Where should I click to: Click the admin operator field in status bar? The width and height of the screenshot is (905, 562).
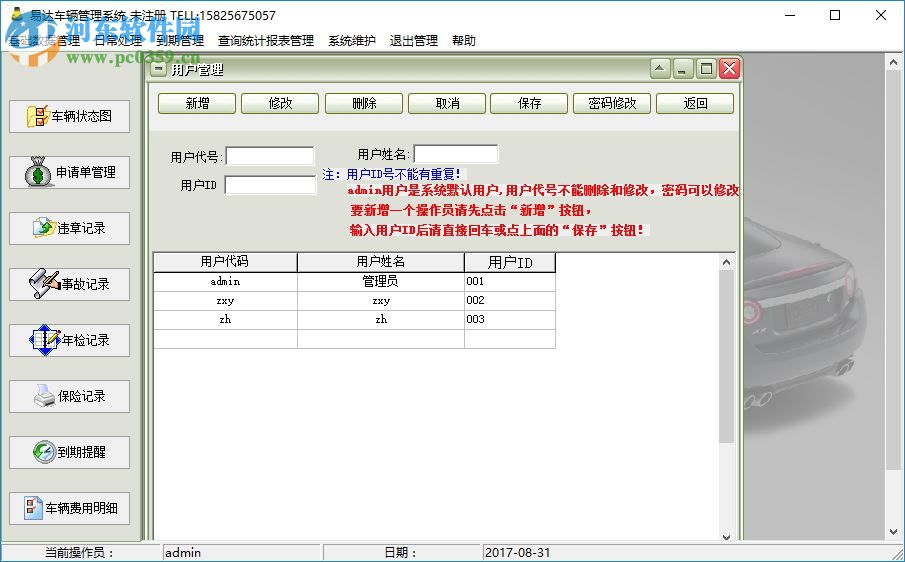point(241,553)
